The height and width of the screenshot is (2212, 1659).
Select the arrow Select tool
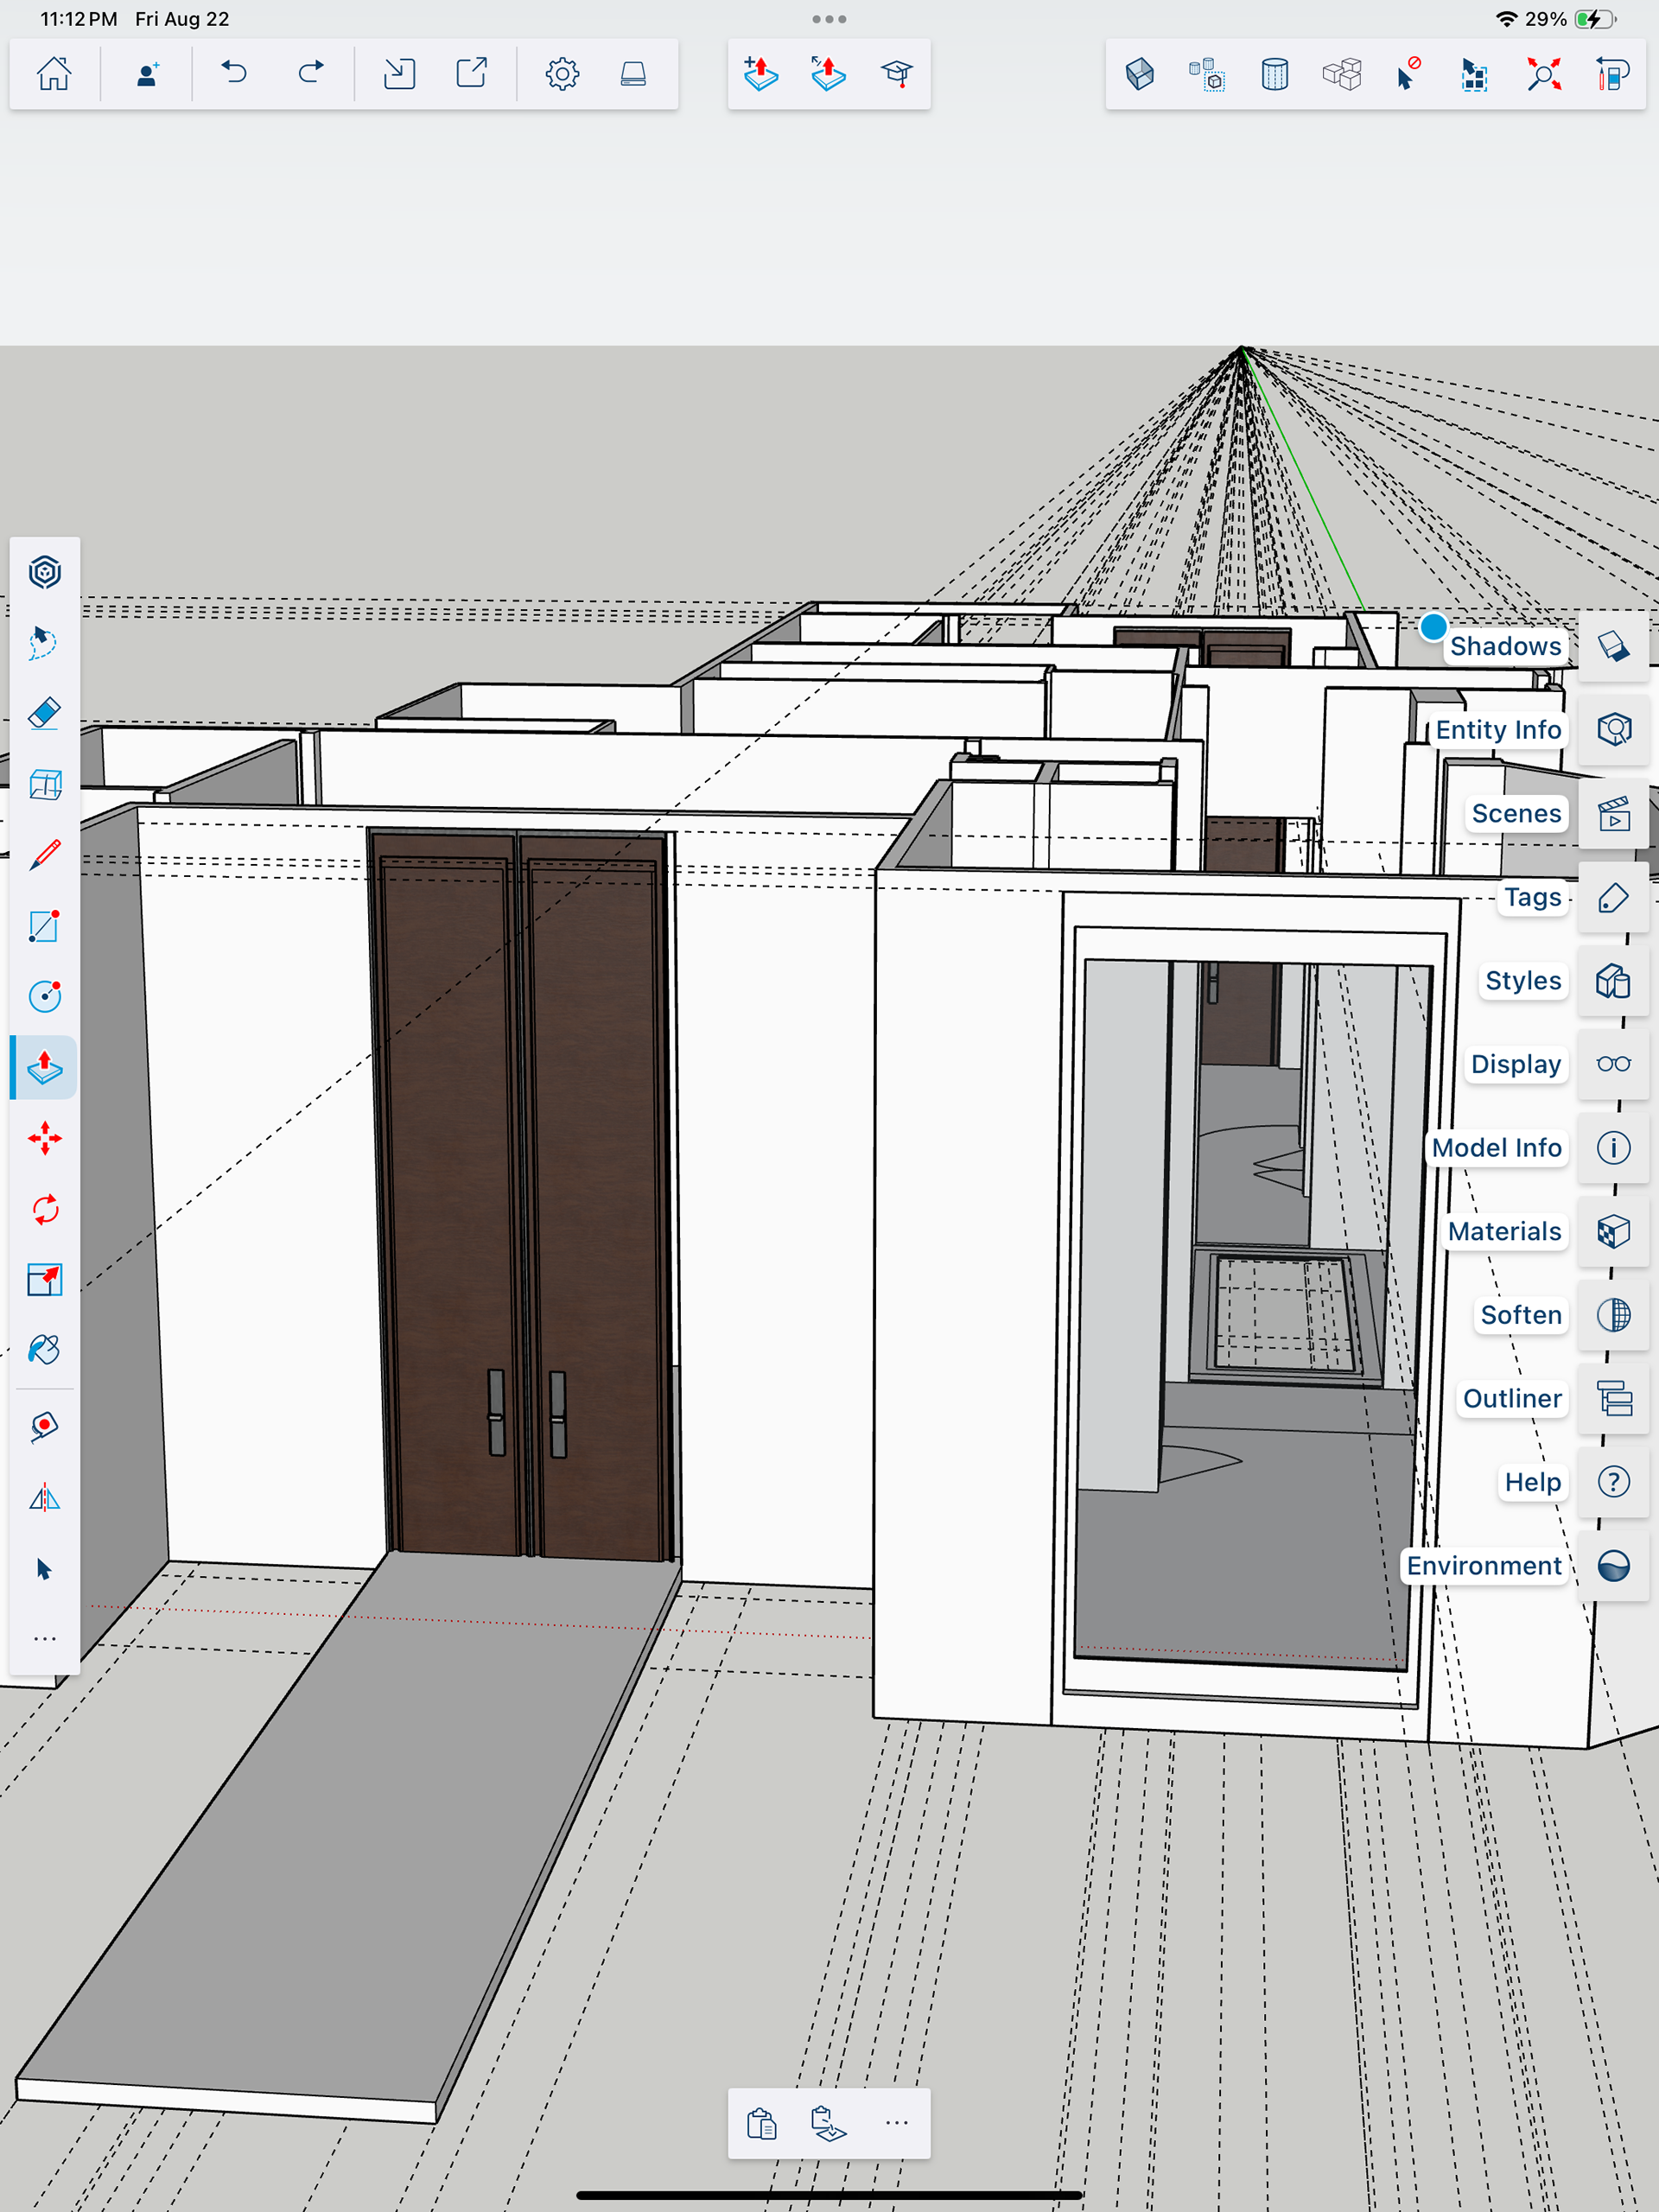(44, 1569)
